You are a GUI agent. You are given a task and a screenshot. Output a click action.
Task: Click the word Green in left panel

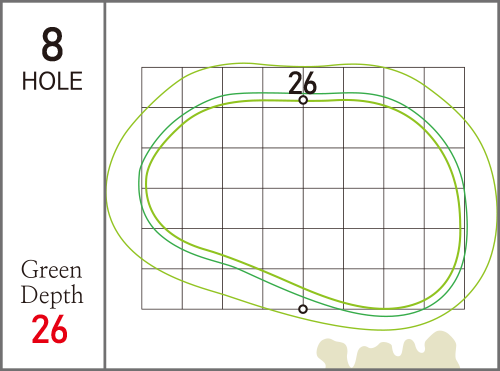tap(51, 270)
